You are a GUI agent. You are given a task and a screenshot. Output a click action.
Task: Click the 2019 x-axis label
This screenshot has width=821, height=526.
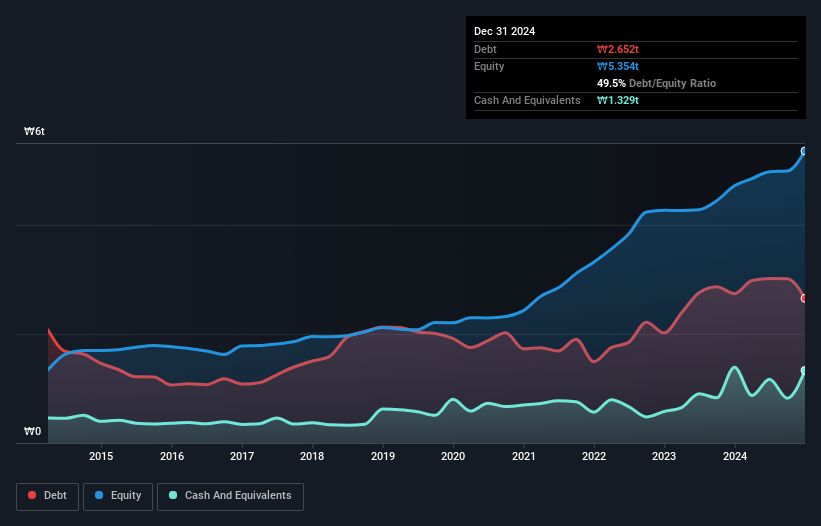[x=383, y=456]
